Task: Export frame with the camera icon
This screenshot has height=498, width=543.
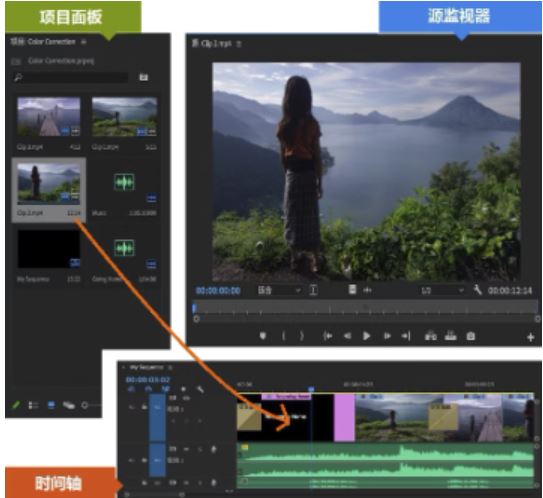Action: pos(471,336)
